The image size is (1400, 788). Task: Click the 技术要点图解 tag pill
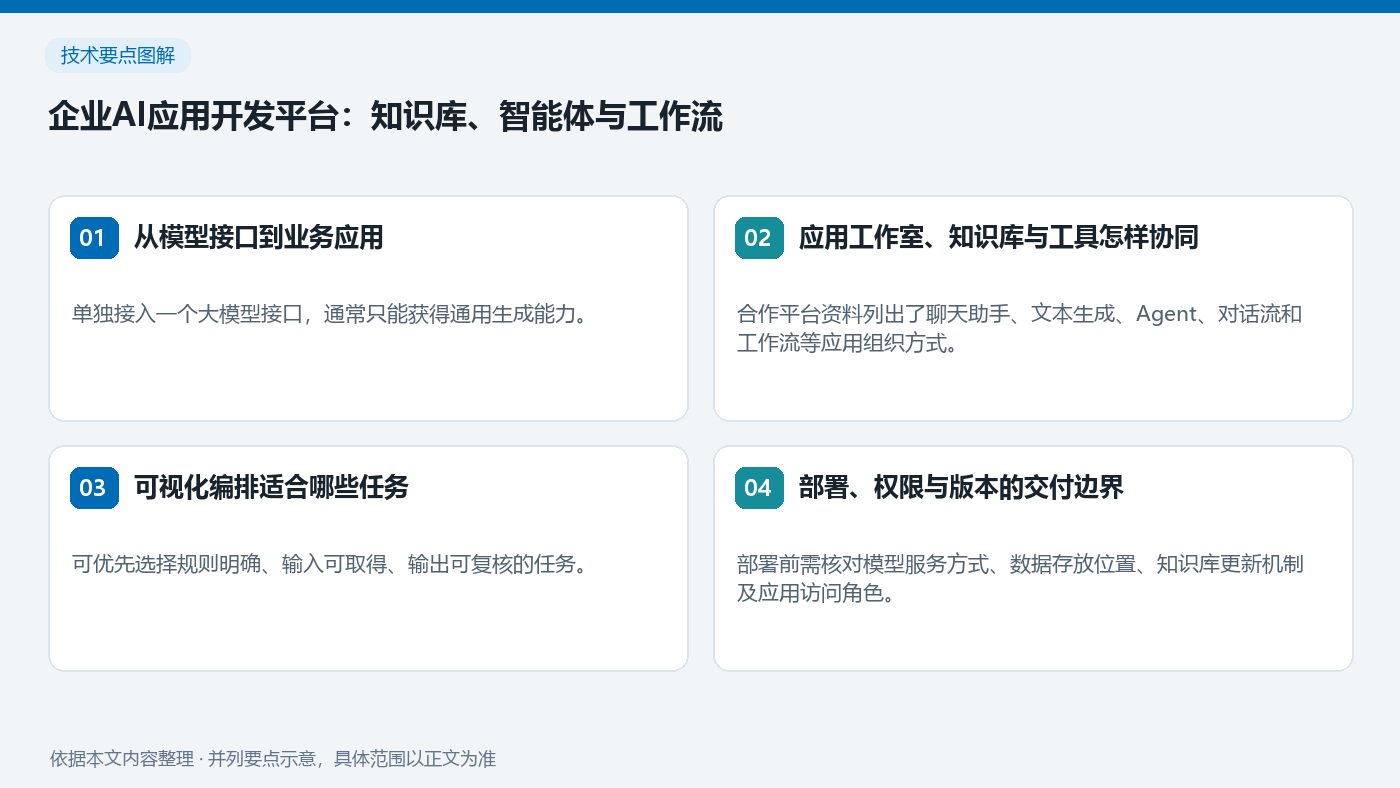click(x=118, y=56)
